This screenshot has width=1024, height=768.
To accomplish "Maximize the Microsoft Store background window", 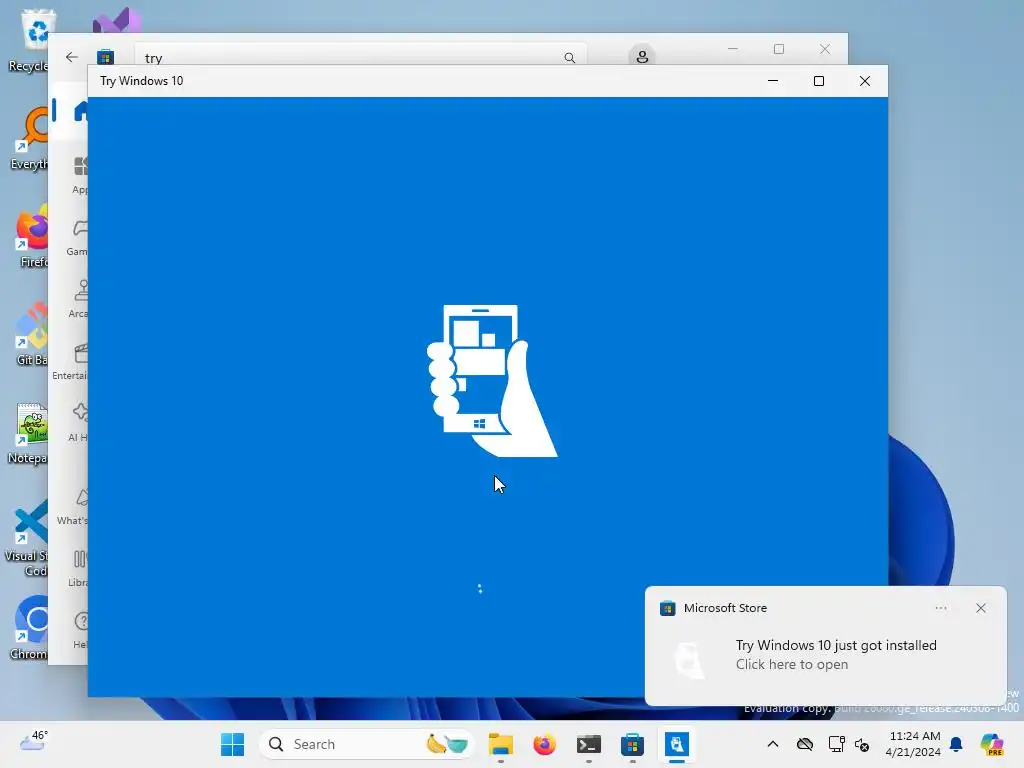I will 778,49.
